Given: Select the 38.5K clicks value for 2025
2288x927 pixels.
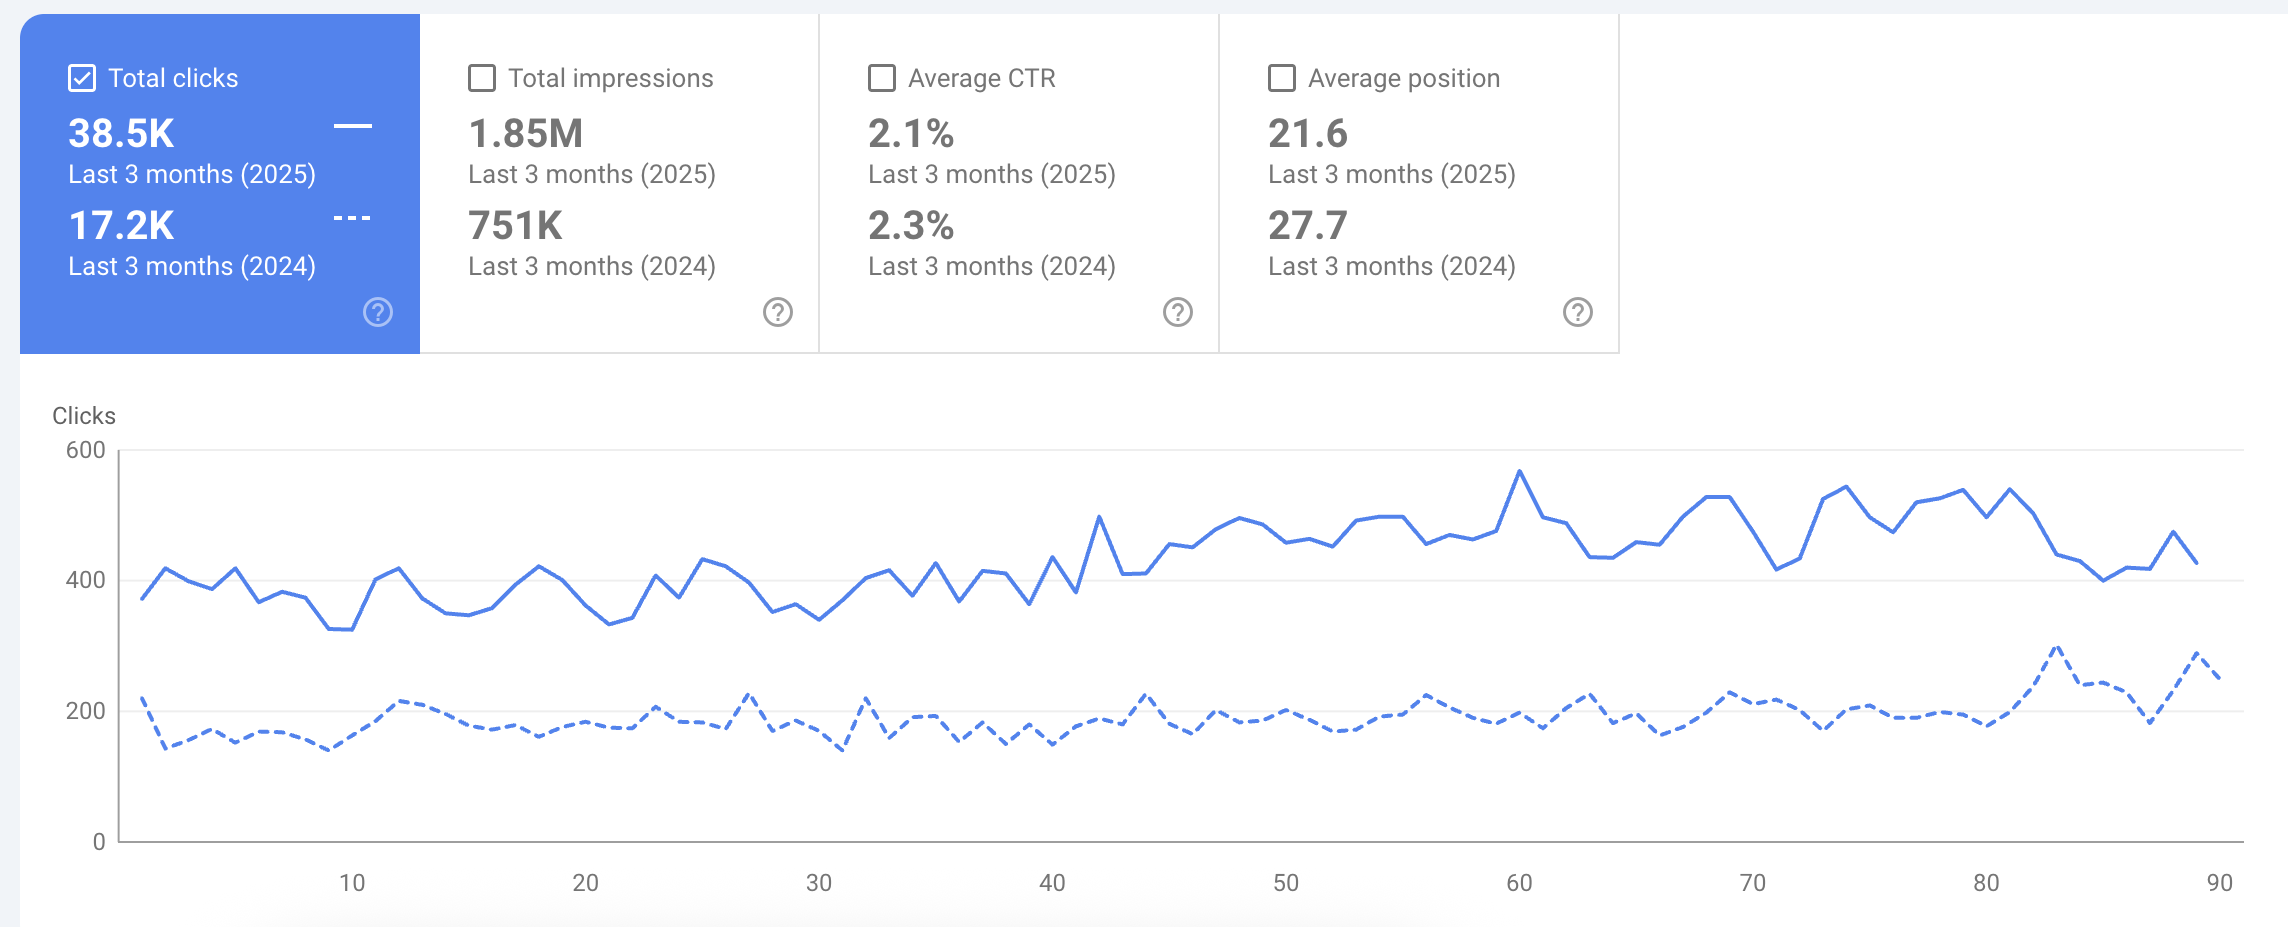Looking at the screenshot, I should point(121,134).
